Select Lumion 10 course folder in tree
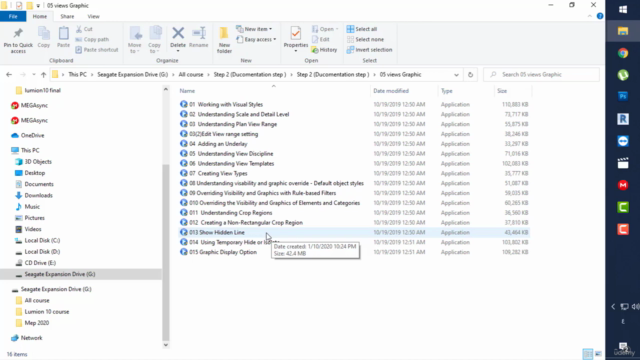The image size is (640, 360). [47, 312]
